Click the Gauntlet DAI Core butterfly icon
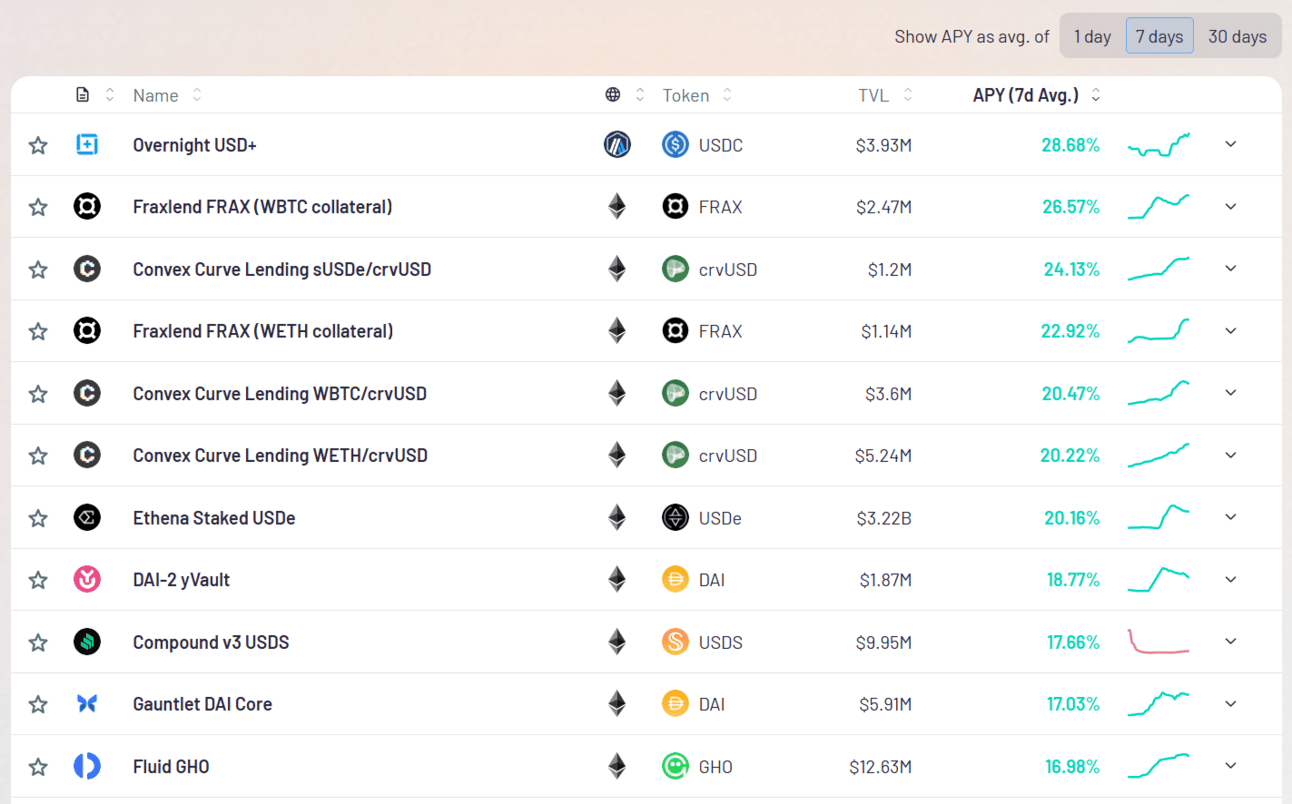Screen dimensions: 1292x804 (x=87, y=704)
